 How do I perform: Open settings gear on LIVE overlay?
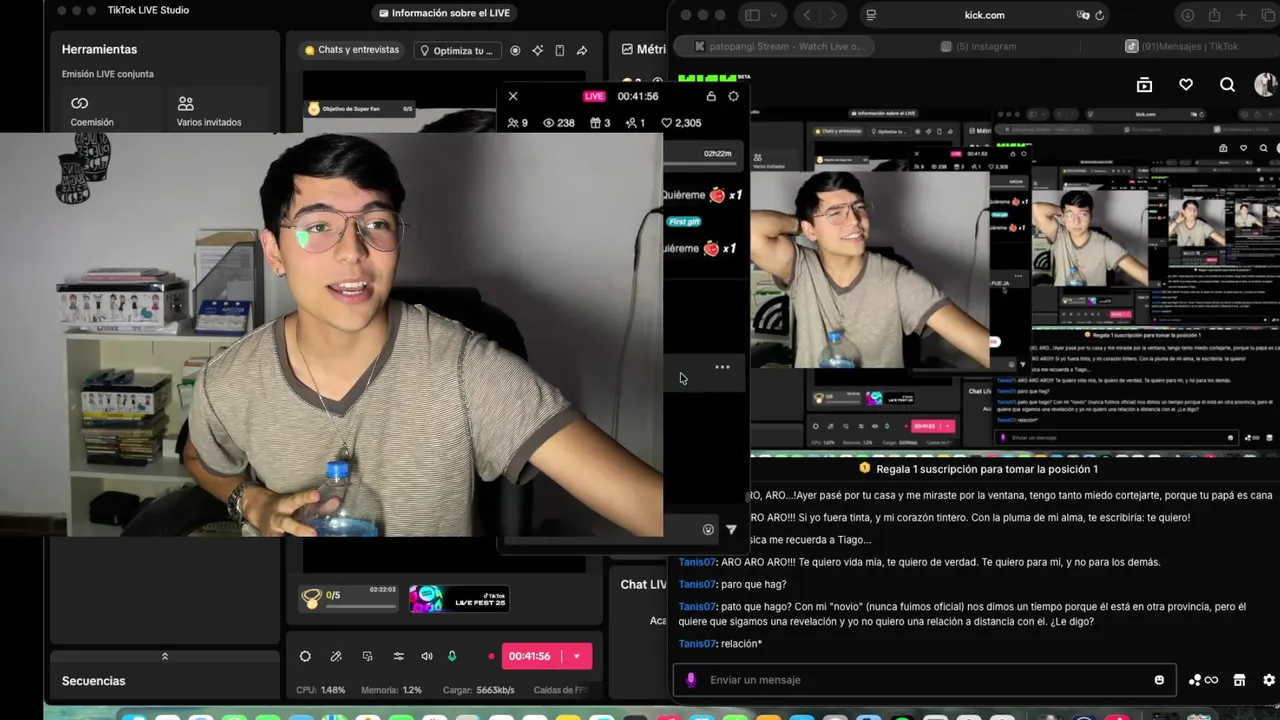733,96
